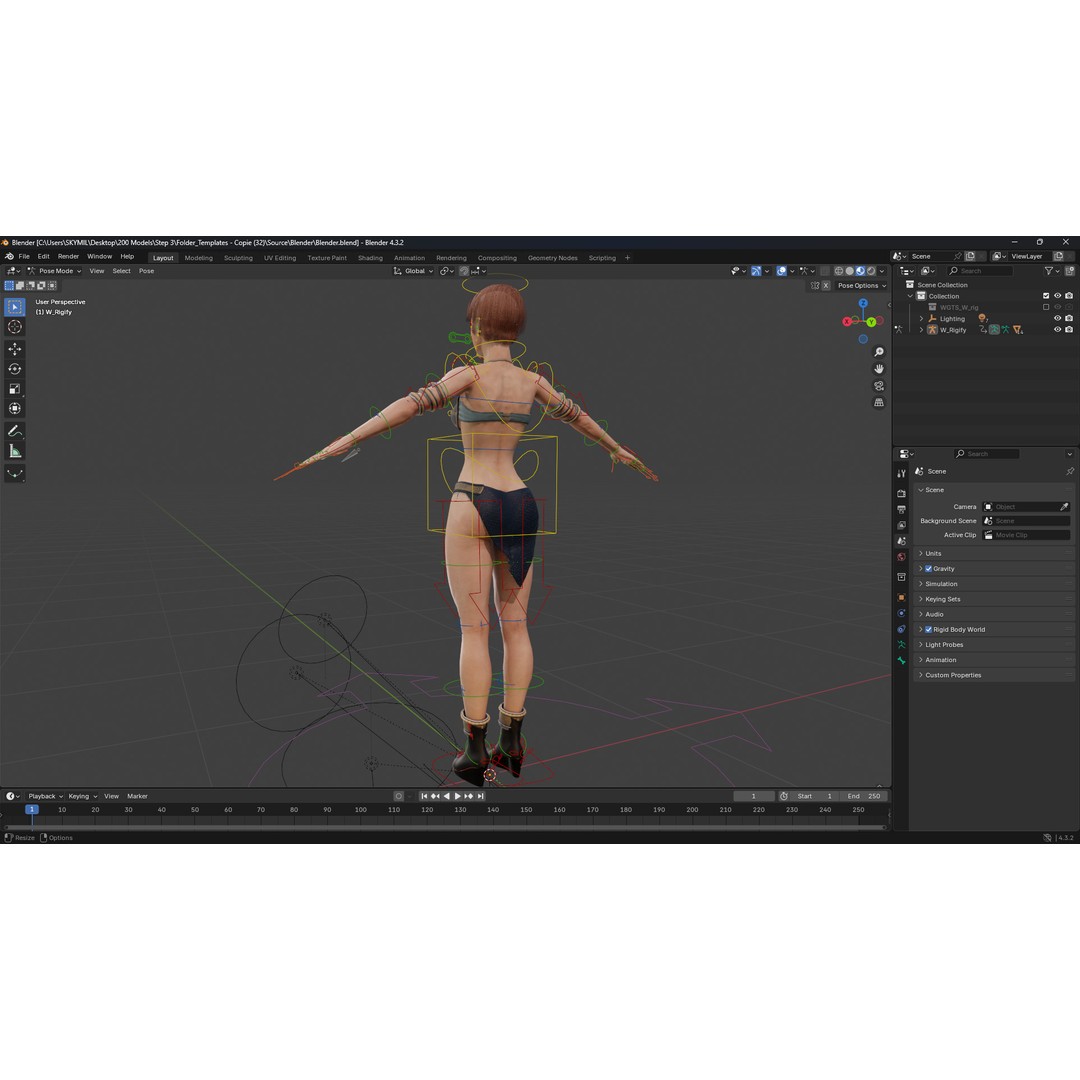The image size is (1080, 1080).
Task: Open the Physics properties tab
Action: coord(901,613)
